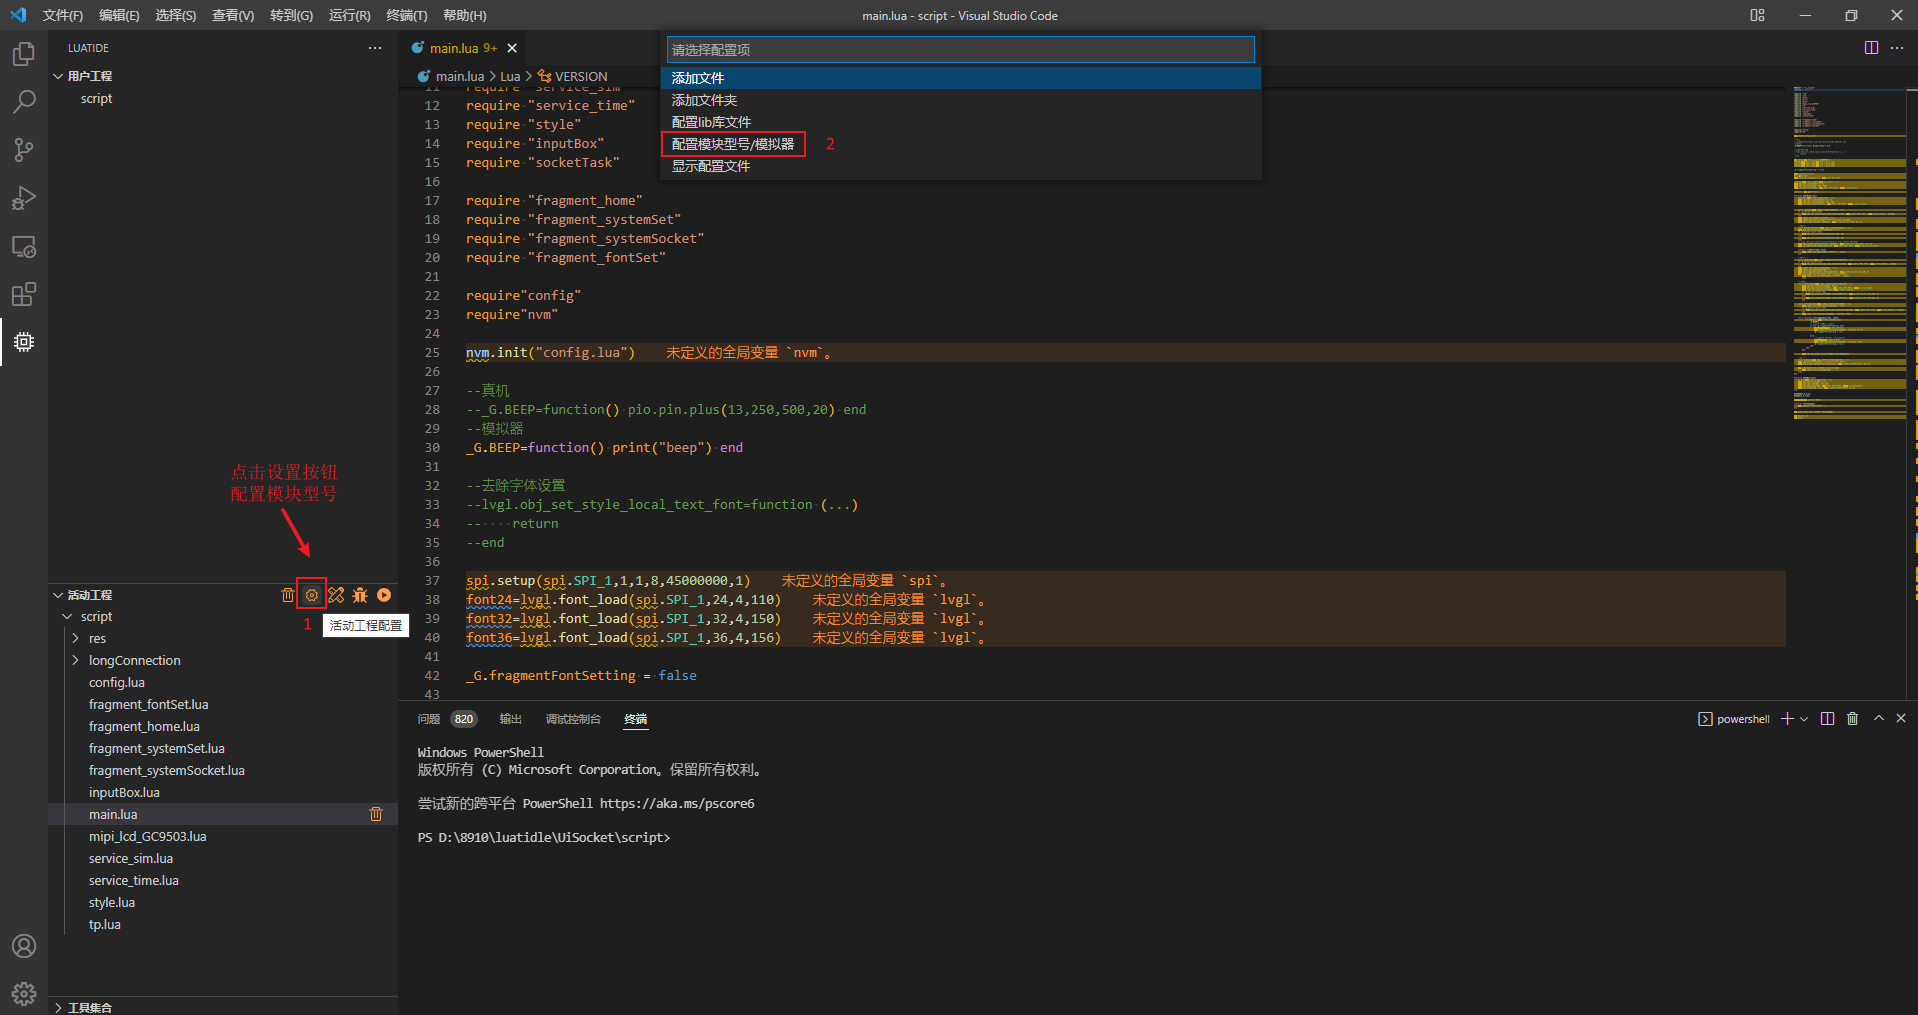This screenshot has height=1015, width=1918.
Task: Open the terminal launch profile dropdown arrow
Action: [1804, 719]
